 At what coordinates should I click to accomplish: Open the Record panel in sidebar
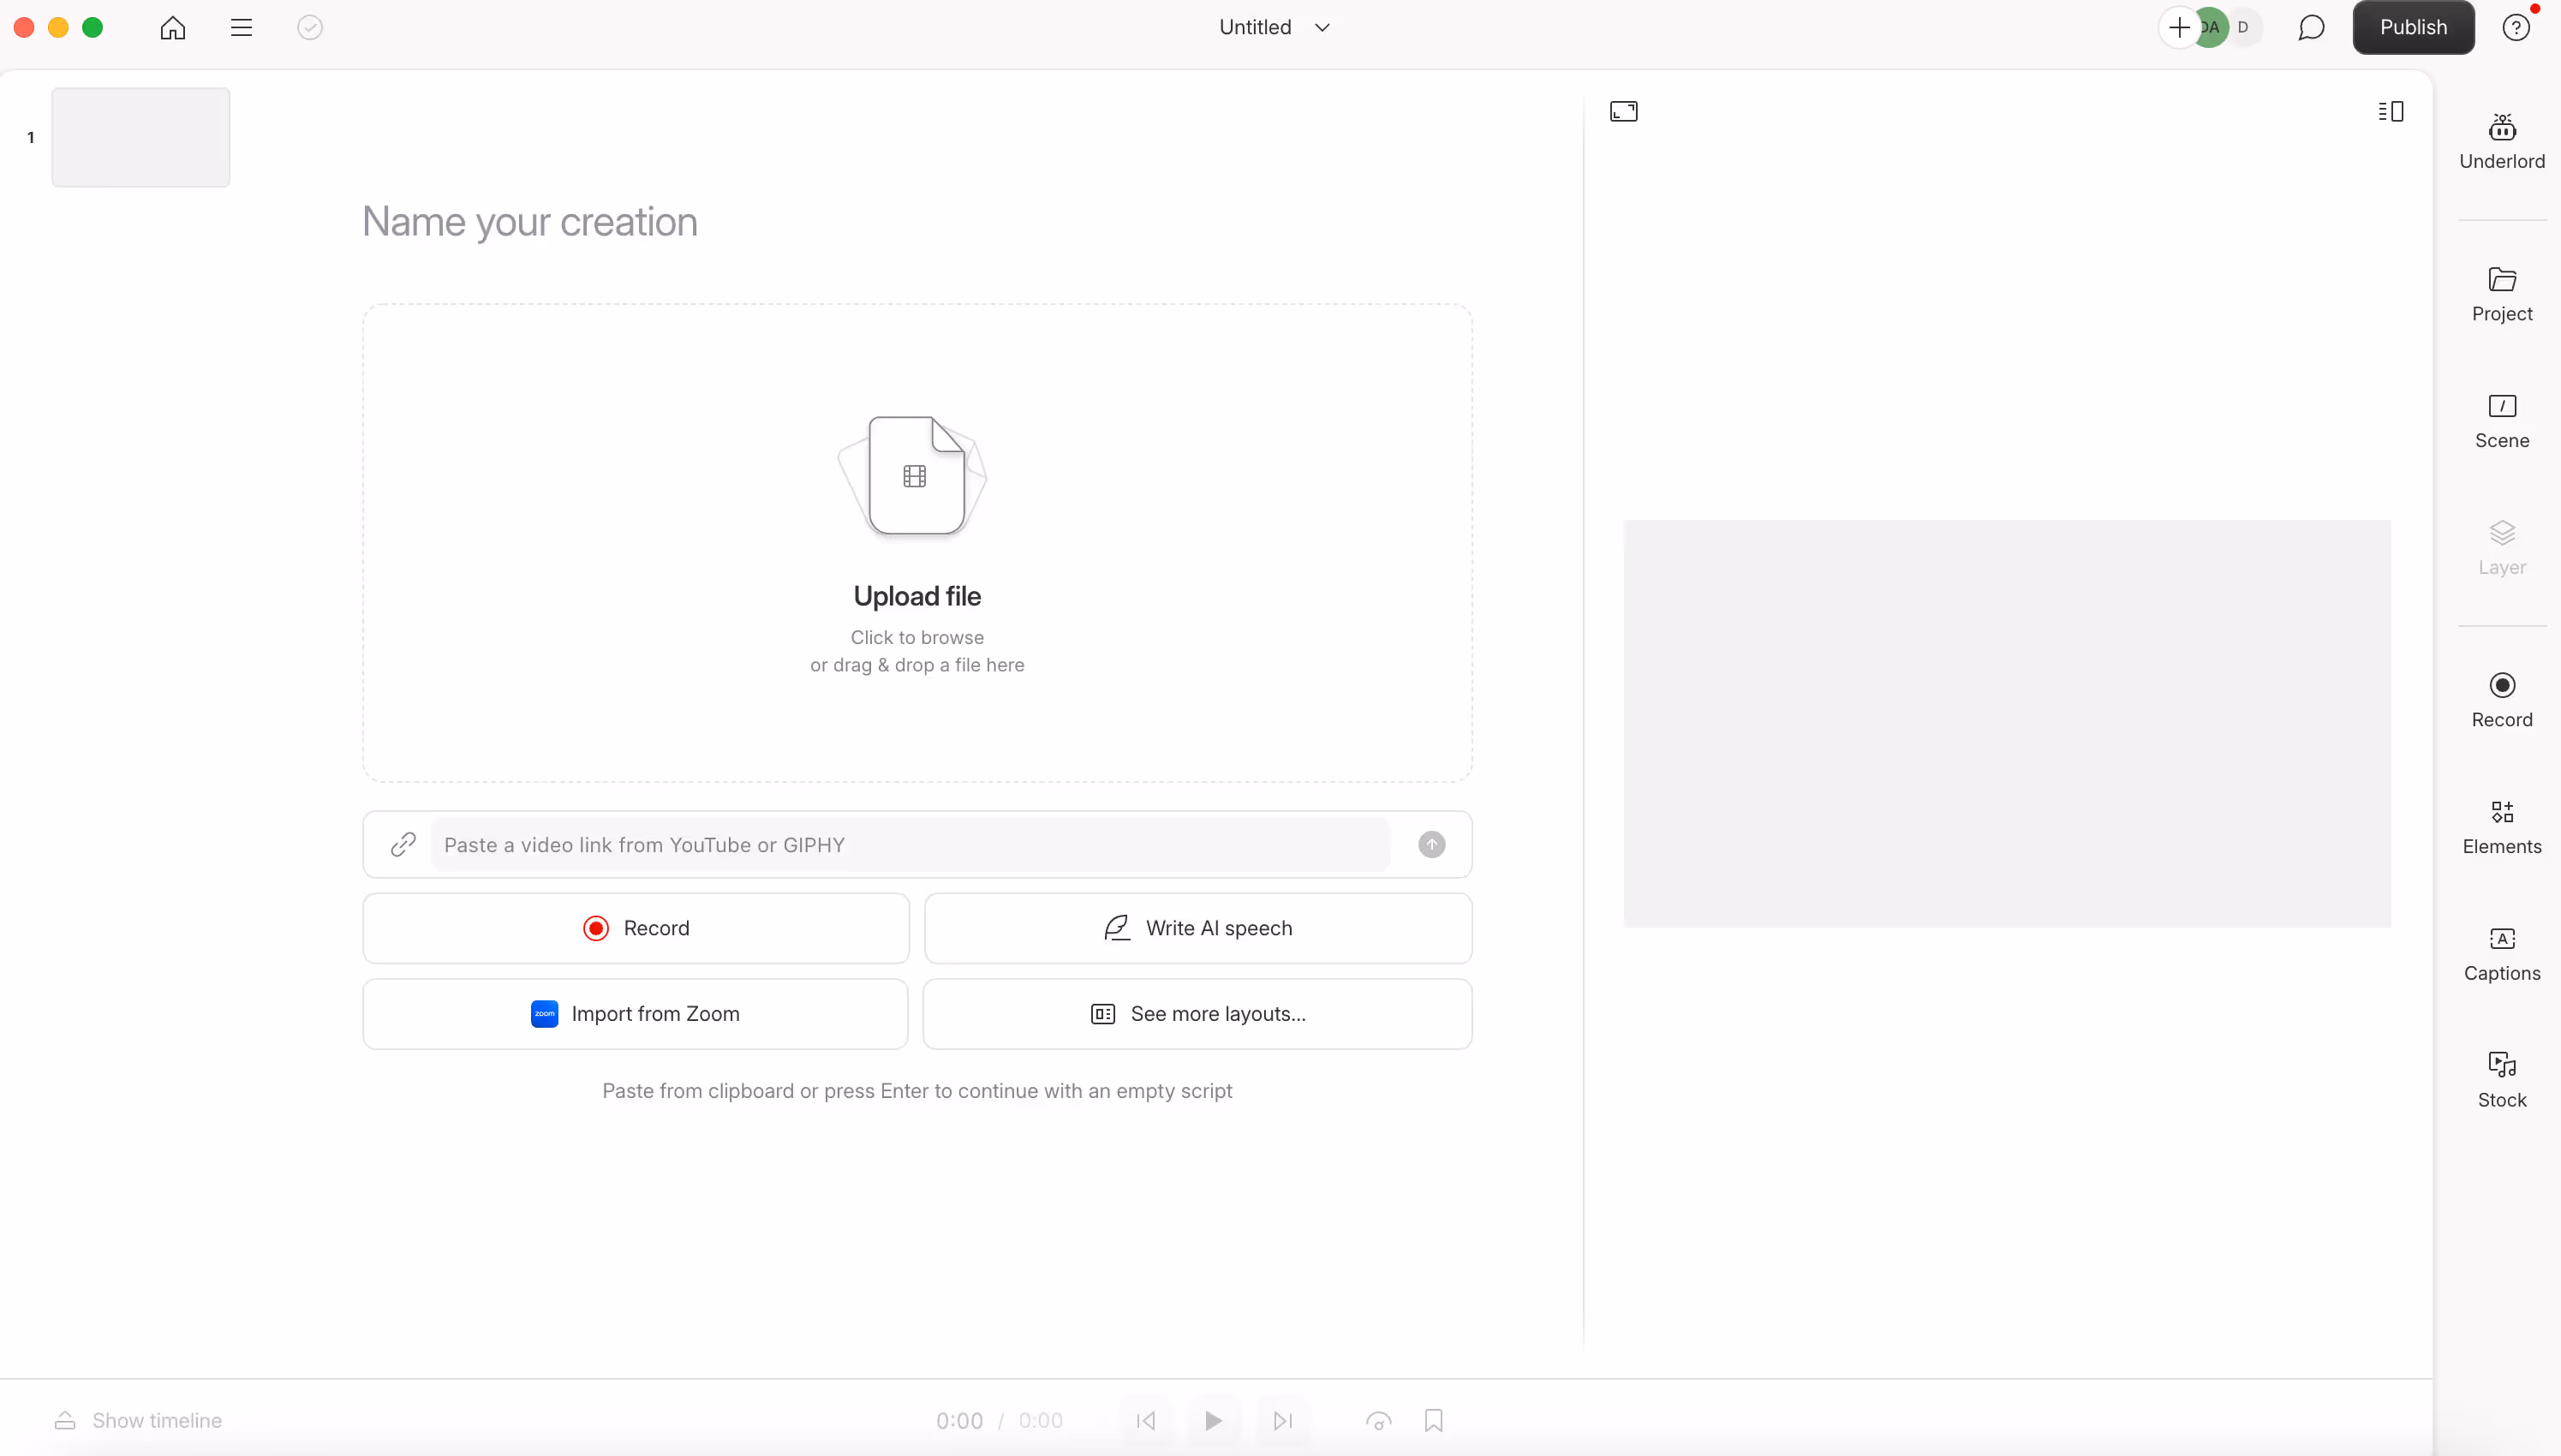pos(2502,701)
